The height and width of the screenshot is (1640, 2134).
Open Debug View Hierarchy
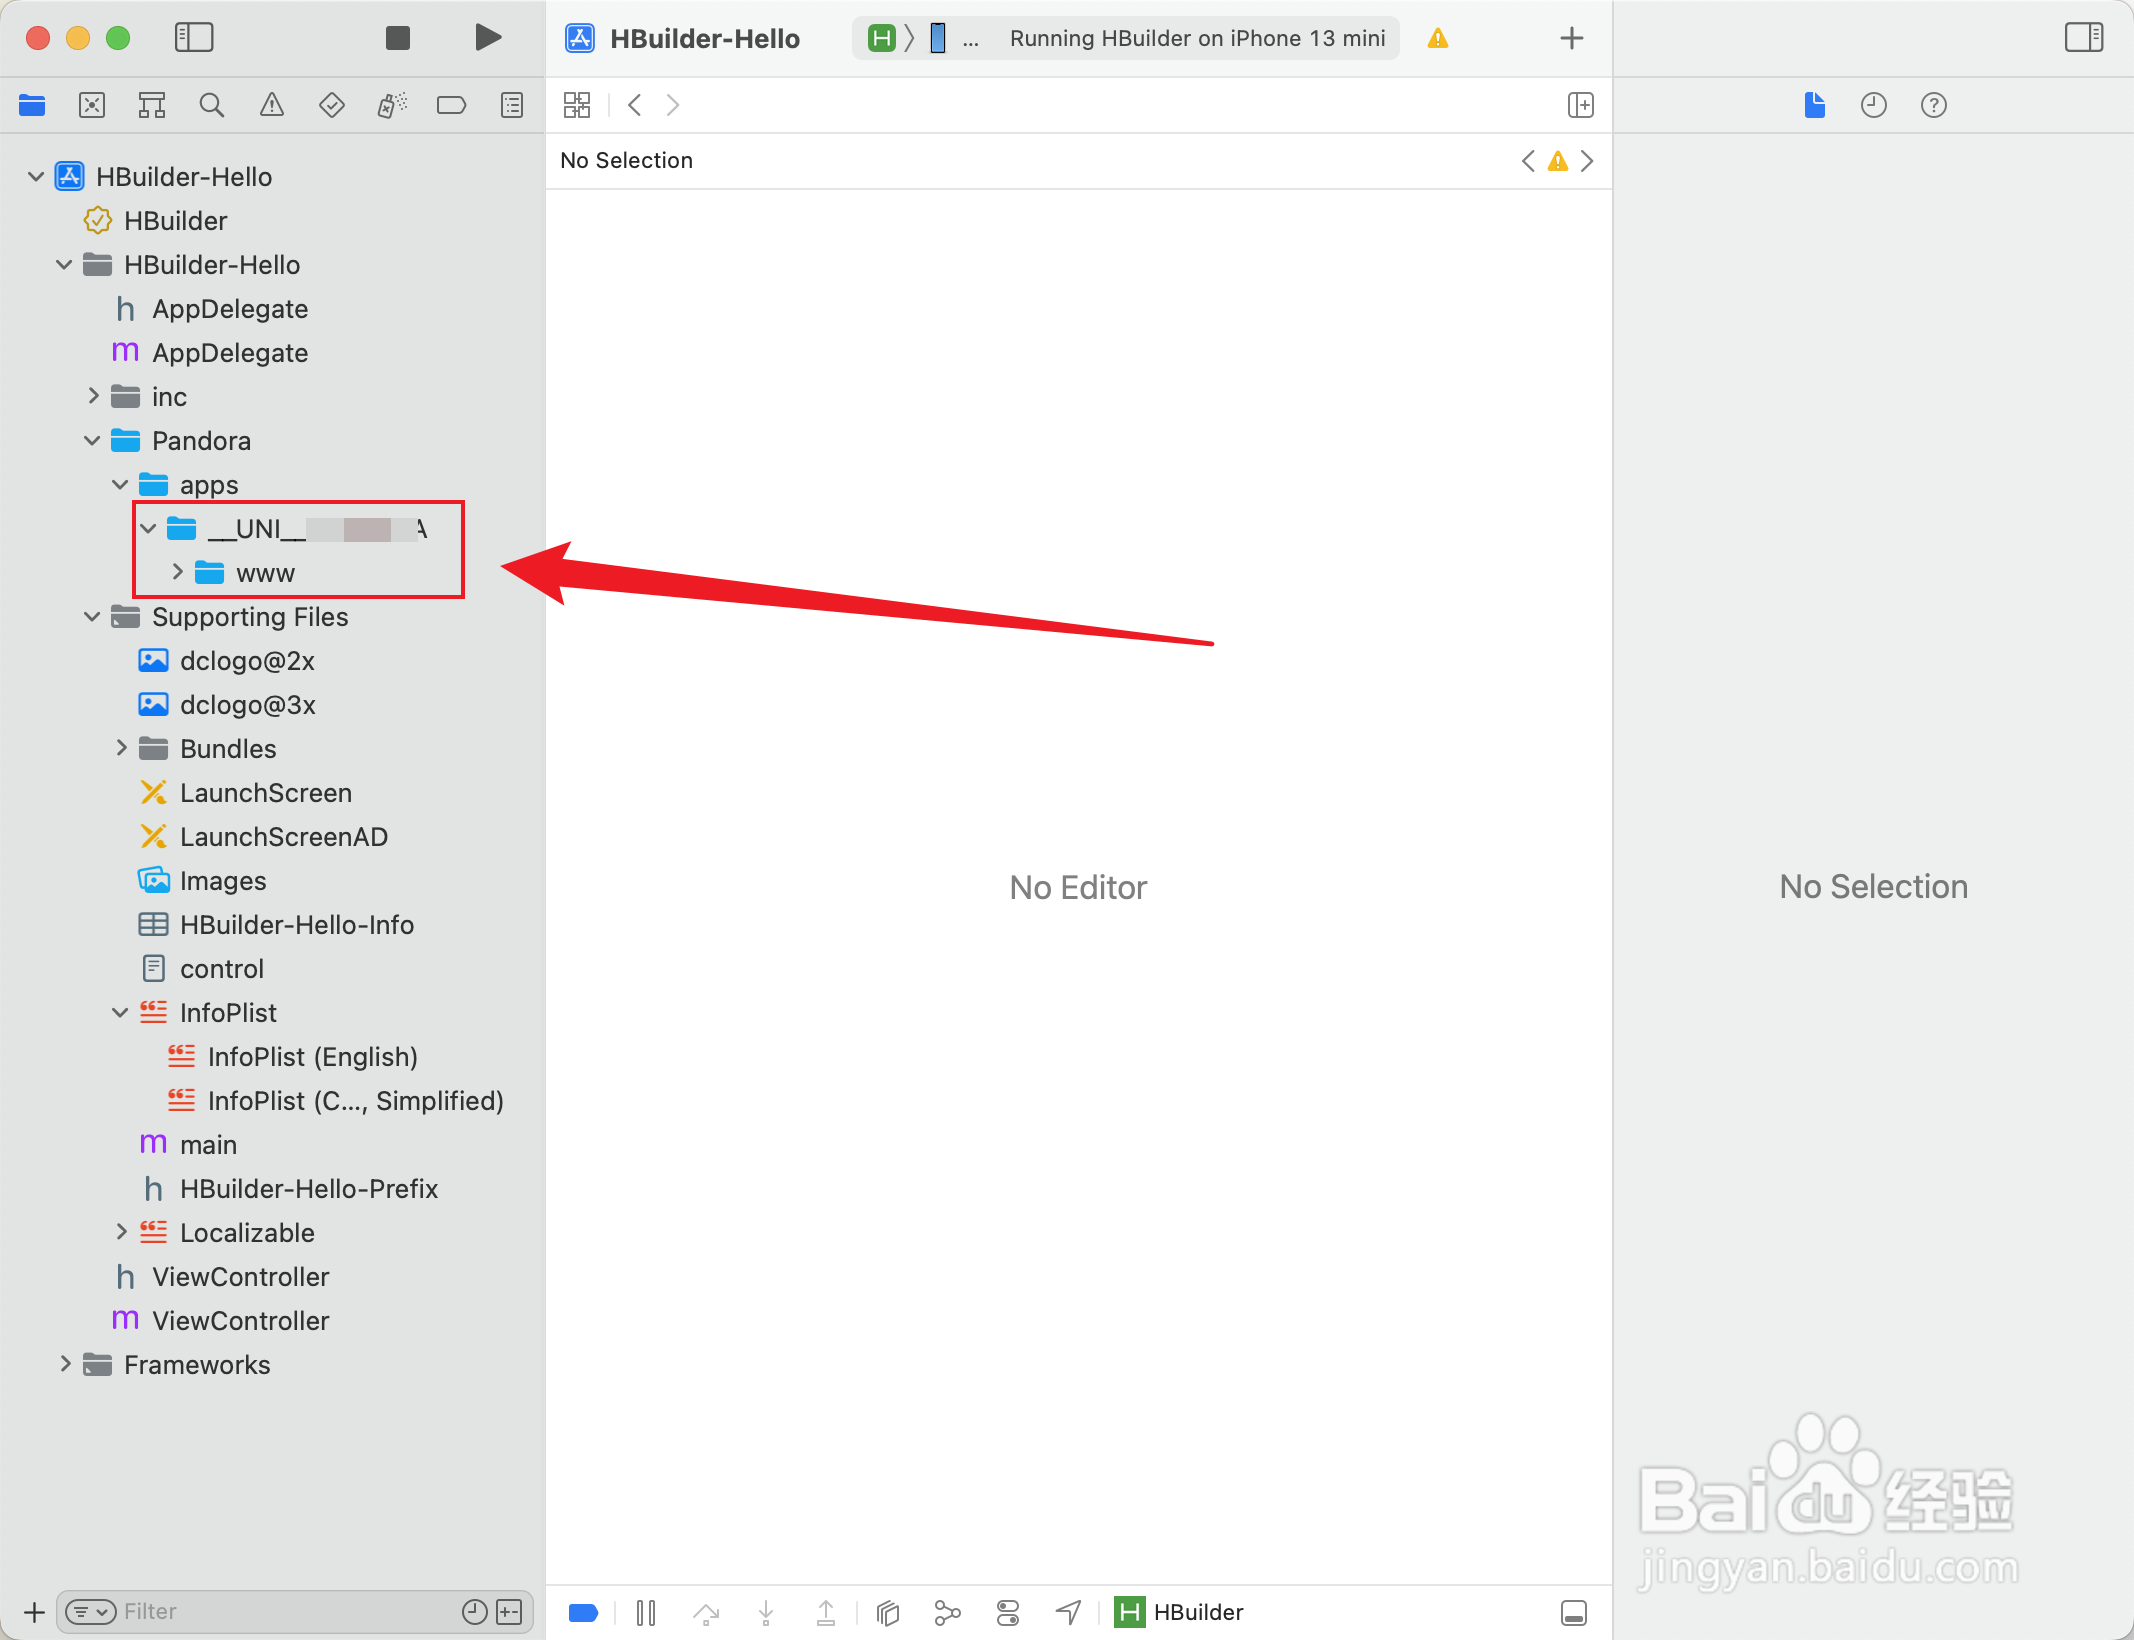click(x=888, y=1612)
